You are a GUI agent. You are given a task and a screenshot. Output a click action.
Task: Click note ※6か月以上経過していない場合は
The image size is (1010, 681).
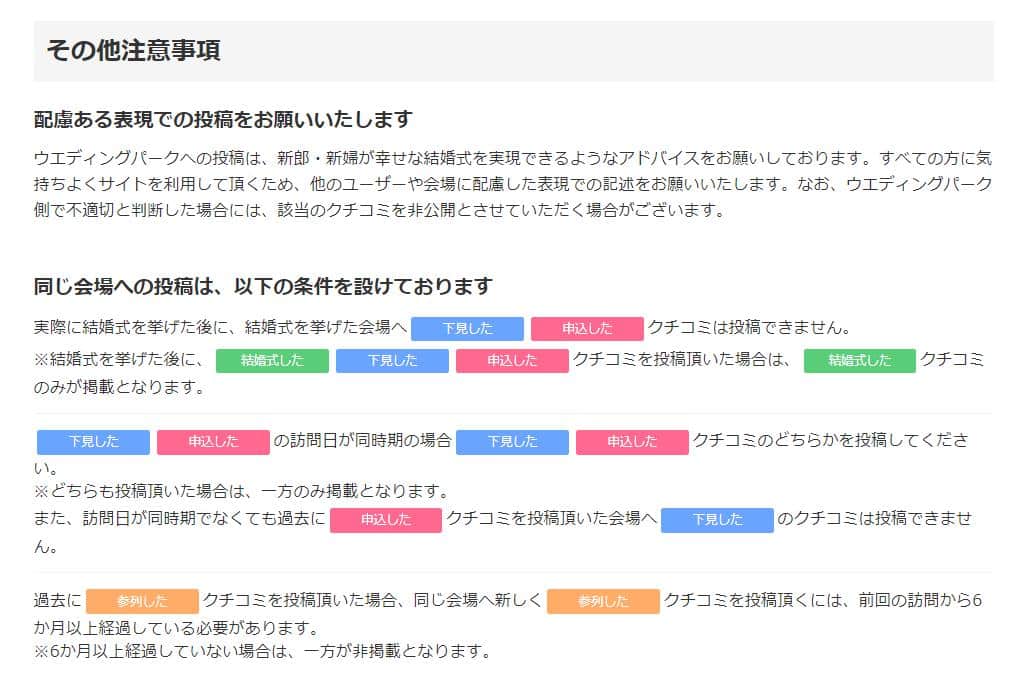[x=262, y=651]
